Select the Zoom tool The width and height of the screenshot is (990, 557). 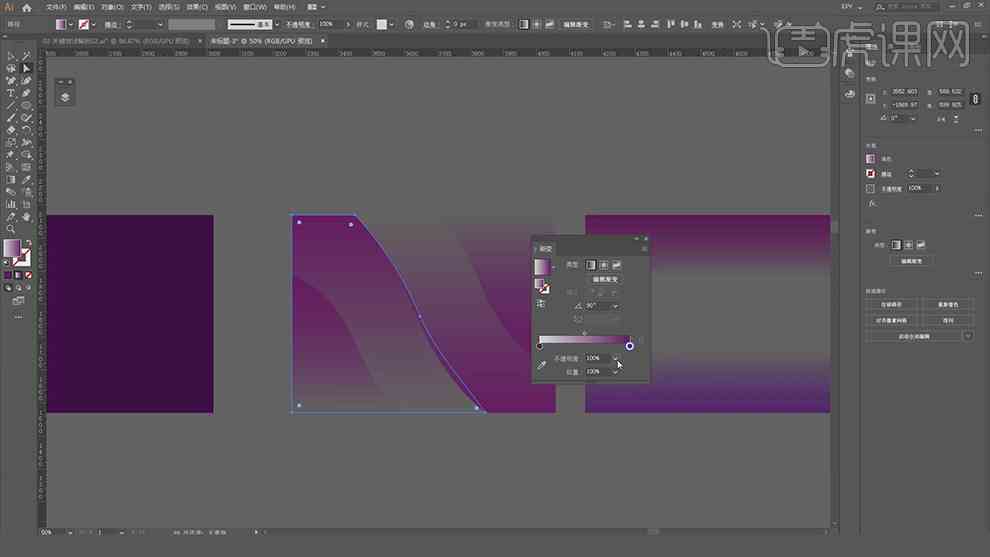pos(11,229)
